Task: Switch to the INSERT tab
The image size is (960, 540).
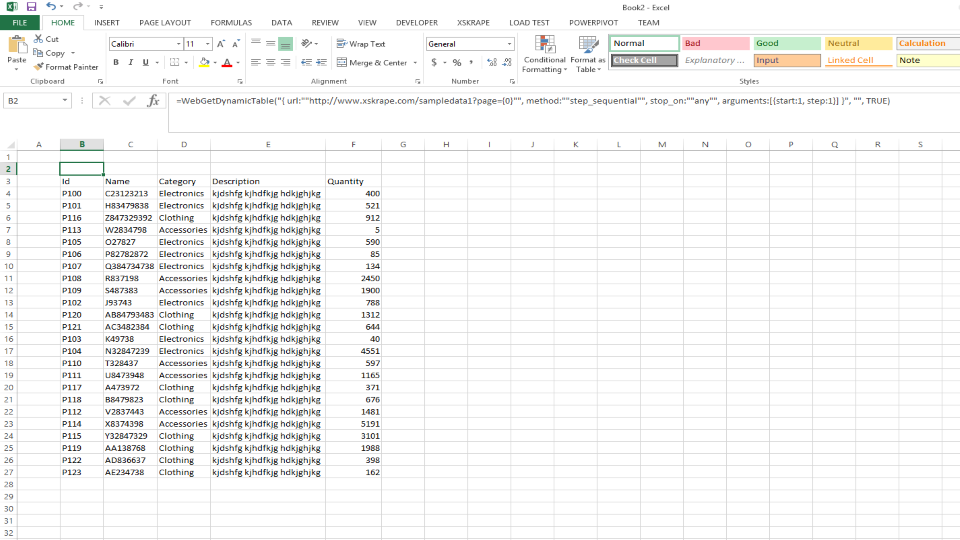Action: [107, 23]
